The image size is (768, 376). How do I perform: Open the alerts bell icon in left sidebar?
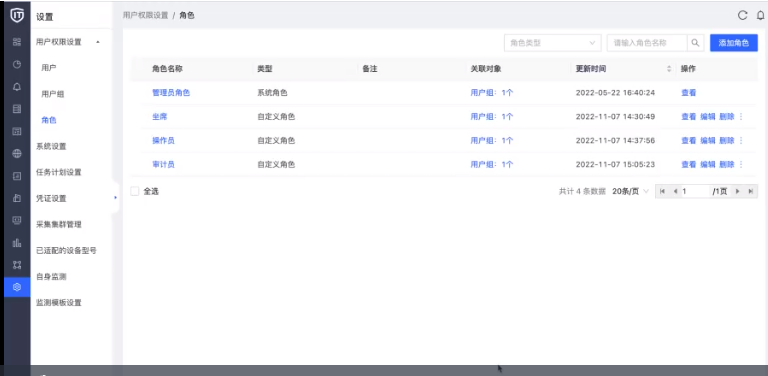17,87
